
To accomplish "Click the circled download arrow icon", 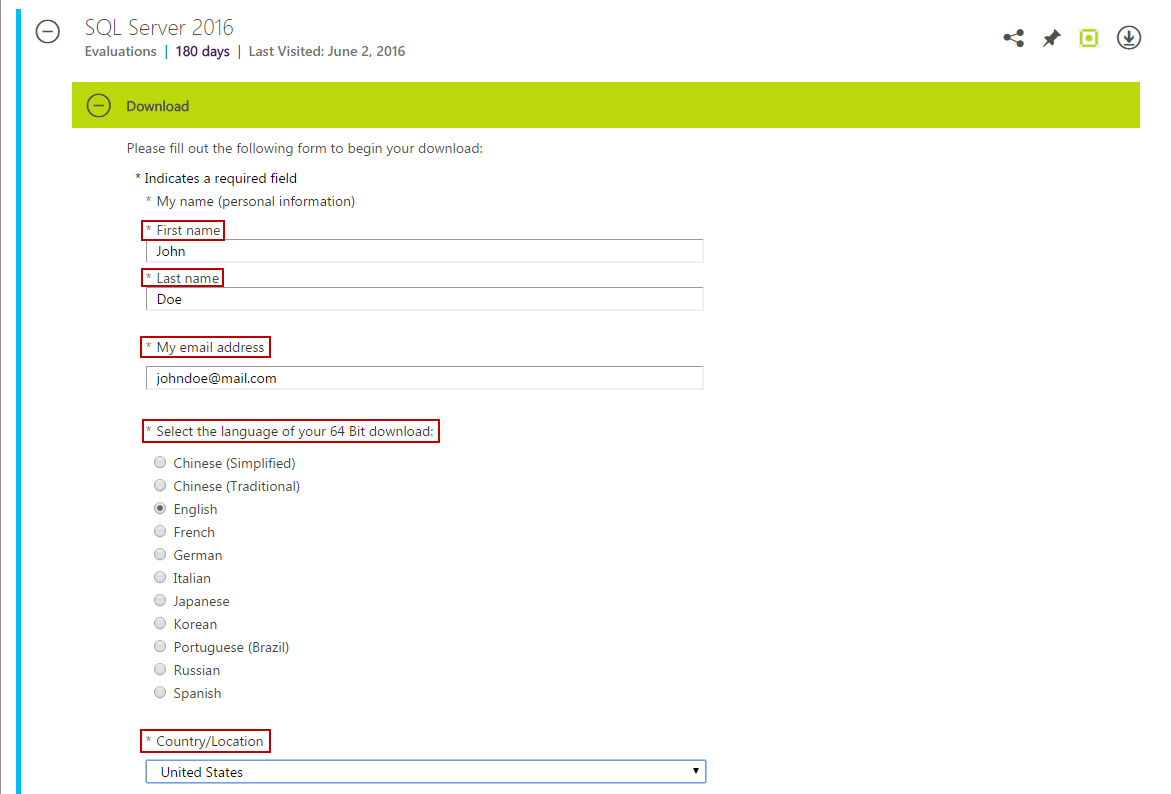I will point(1128,37).
